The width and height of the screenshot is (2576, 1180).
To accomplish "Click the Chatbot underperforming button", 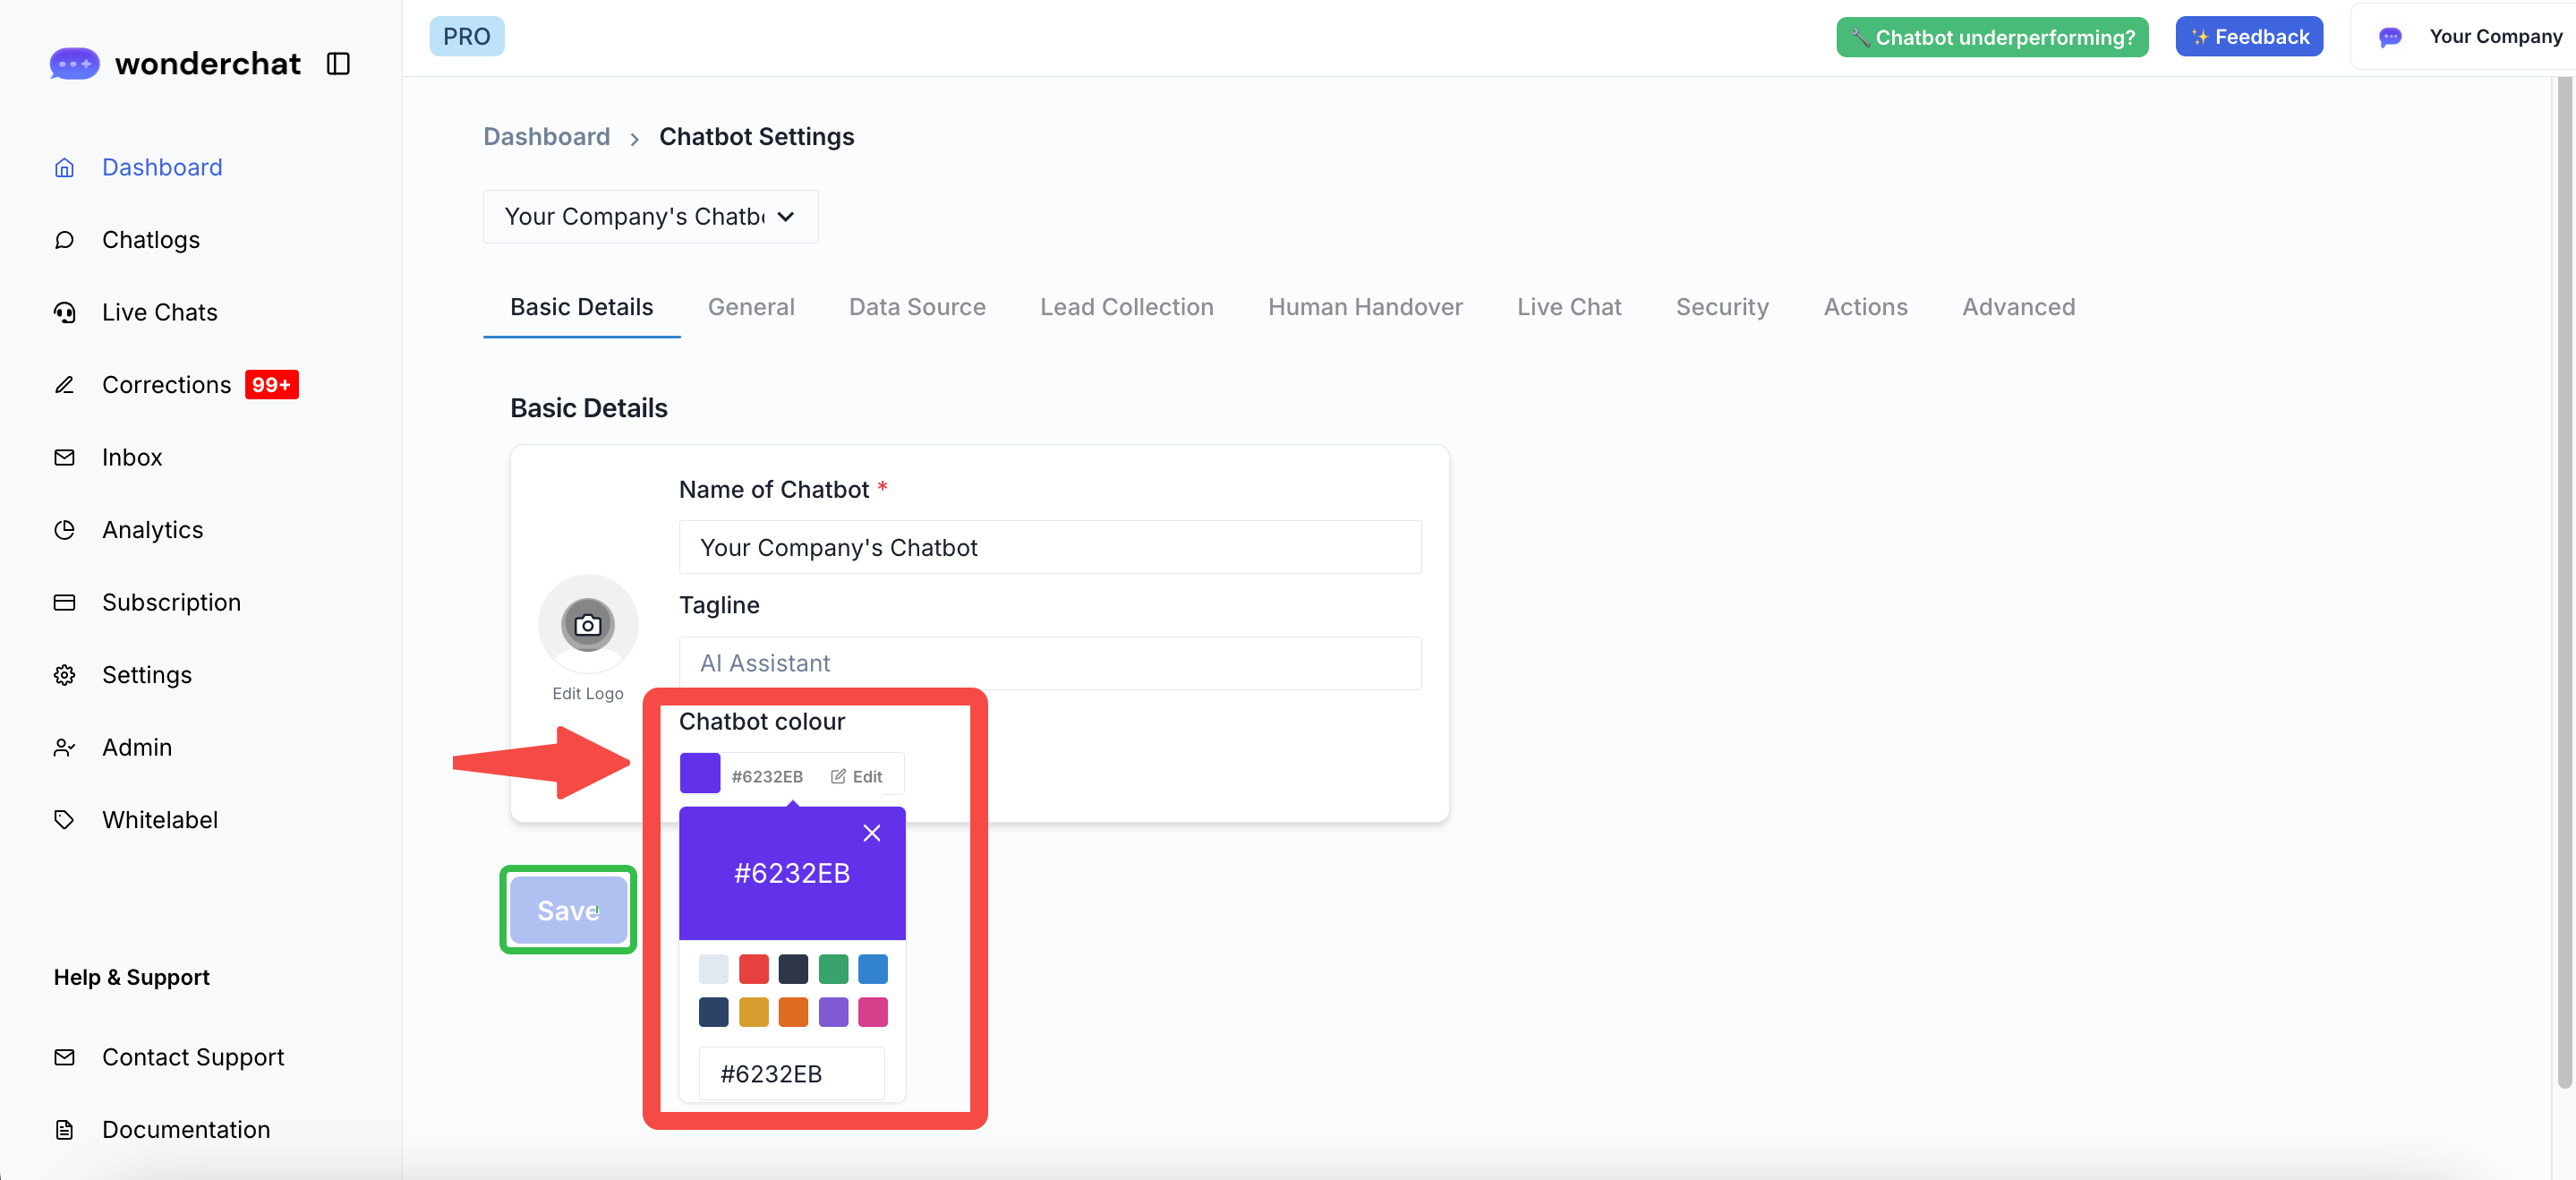I will tap(1991, 37).
